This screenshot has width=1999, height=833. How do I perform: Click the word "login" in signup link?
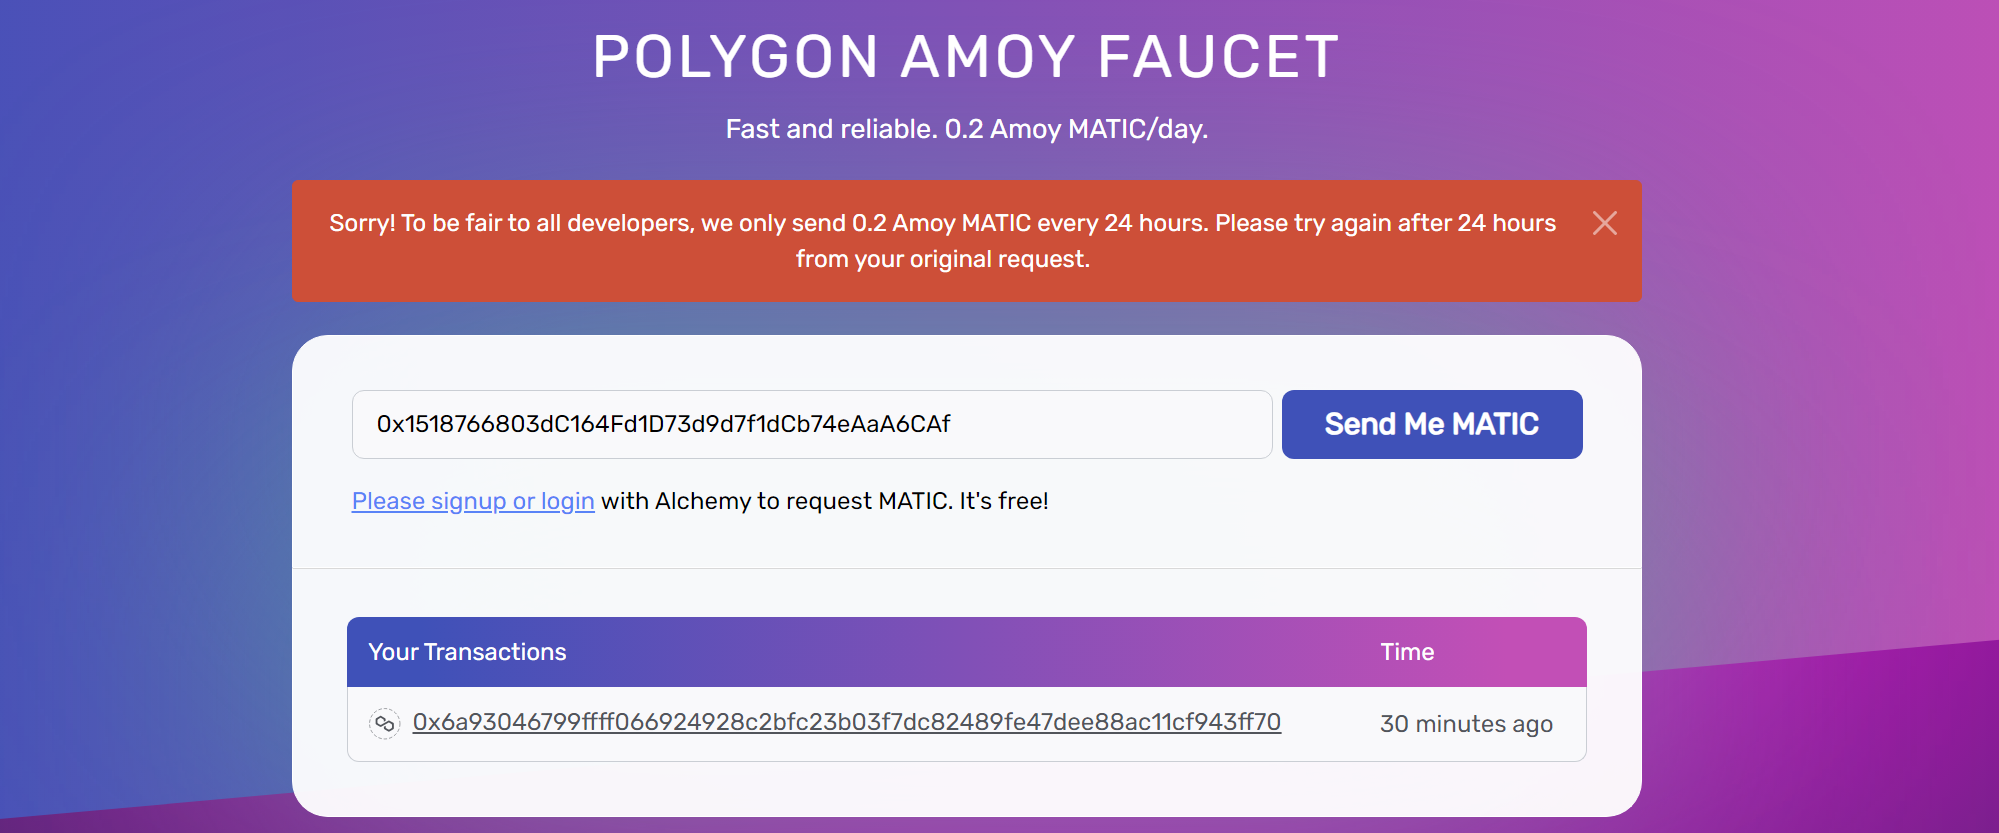pyautogui.click(x=567, y=501)
